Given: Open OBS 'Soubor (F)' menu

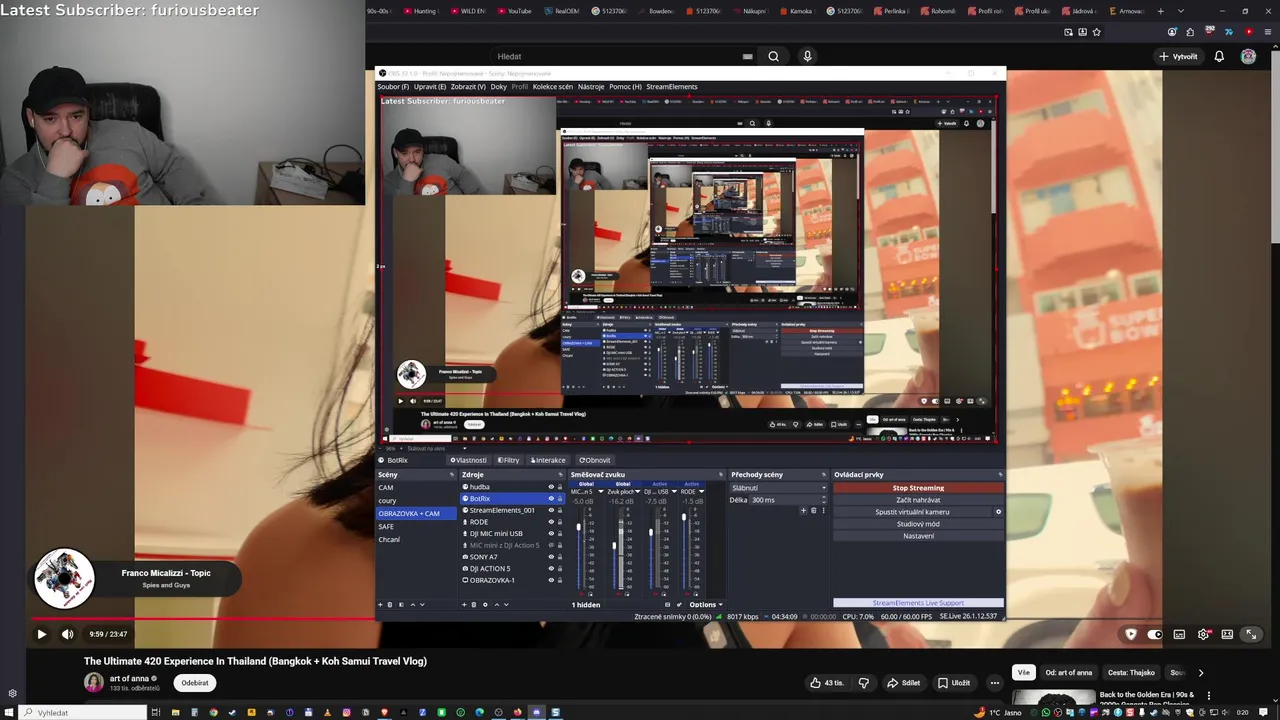Looking at the screenshot, I should click(393, 87).
